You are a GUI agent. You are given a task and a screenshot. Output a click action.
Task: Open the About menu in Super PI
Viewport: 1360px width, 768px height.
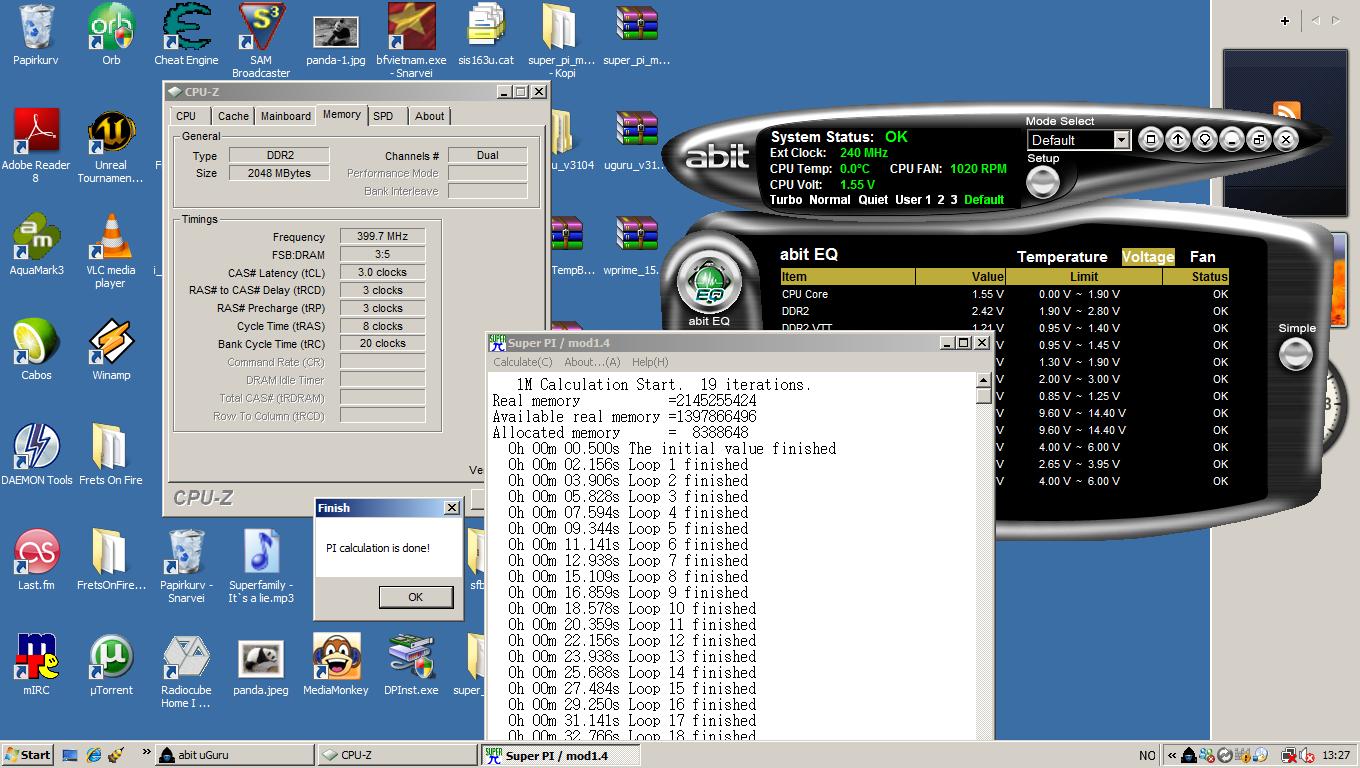(x=592, y=362)
